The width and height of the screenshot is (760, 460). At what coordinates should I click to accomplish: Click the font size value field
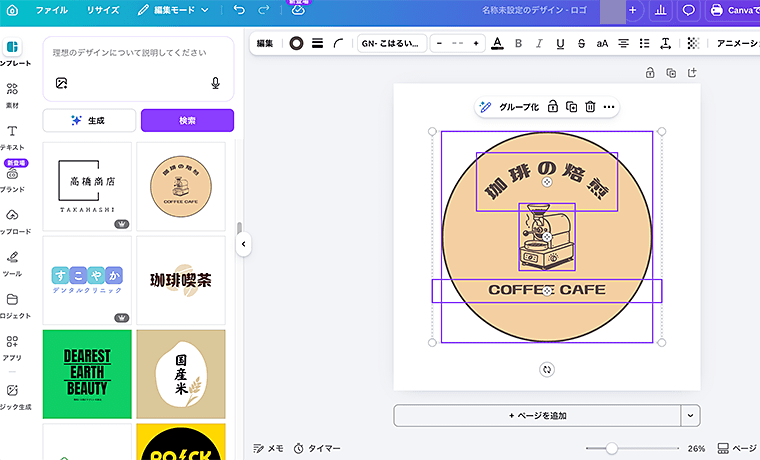pyautogui.click(x=458, y=44)
